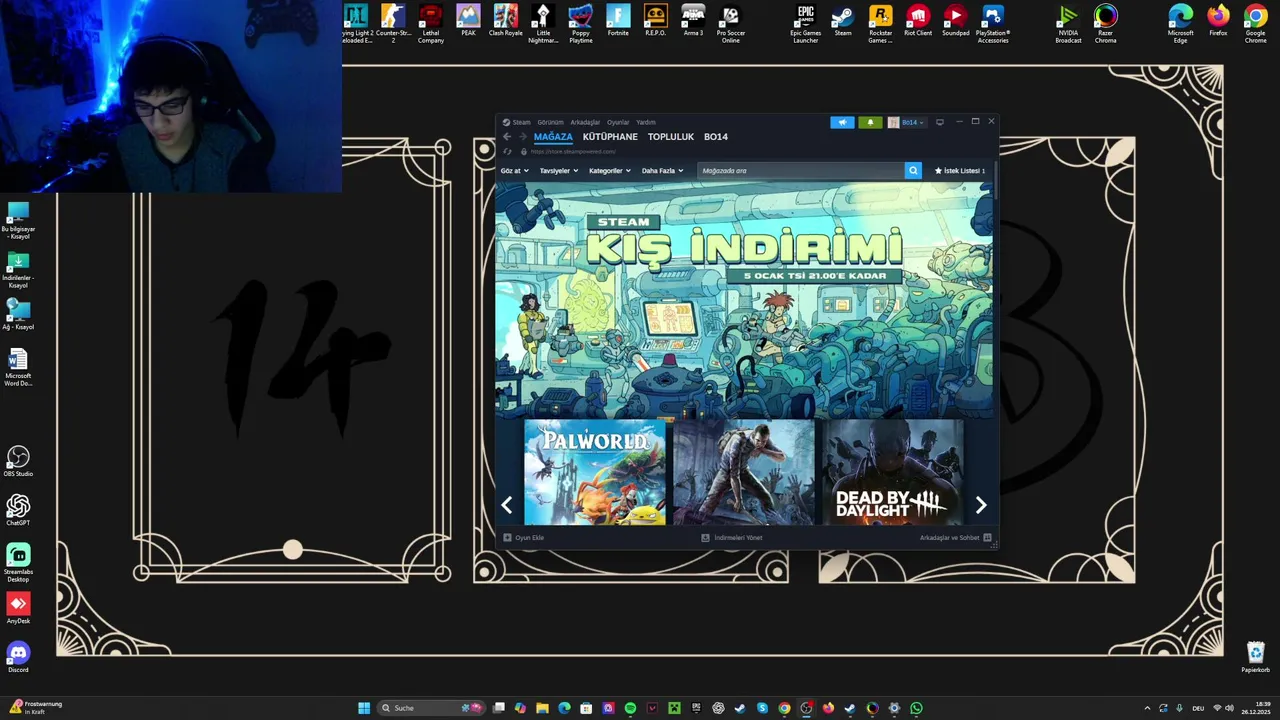This screenshot has height=720, width=1280.
Task: Open Papierkorb recycle bin
Action: (x=1256, y=657)
